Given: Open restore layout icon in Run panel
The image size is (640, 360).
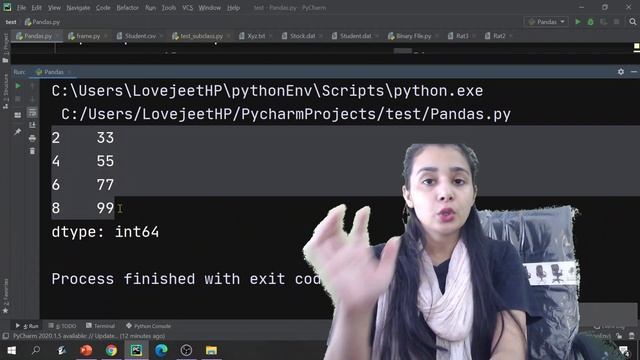Looking at the screenshot, I should pyautogui.click(x=18, y=115).
